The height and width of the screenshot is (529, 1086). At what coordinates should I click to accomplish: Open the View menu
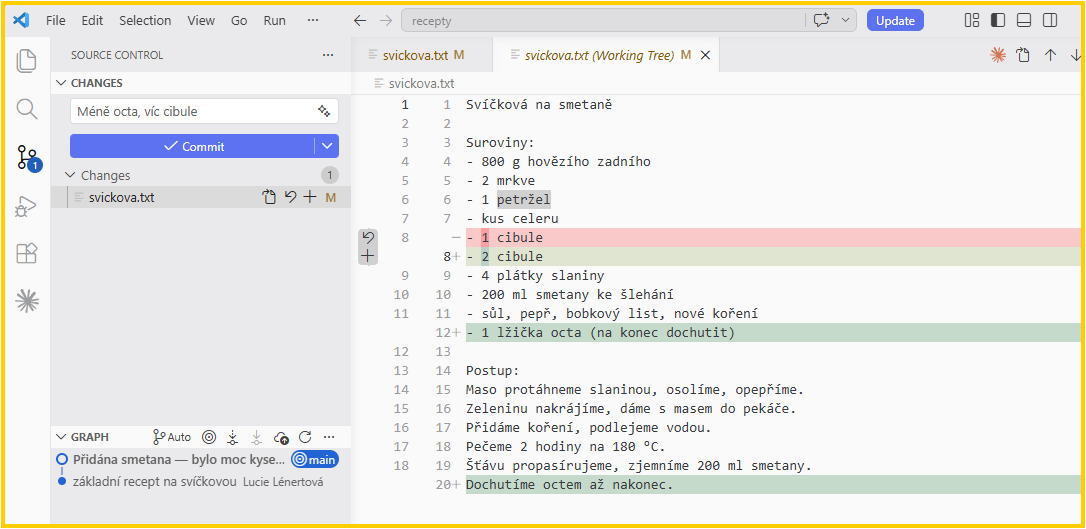point(201,21)
